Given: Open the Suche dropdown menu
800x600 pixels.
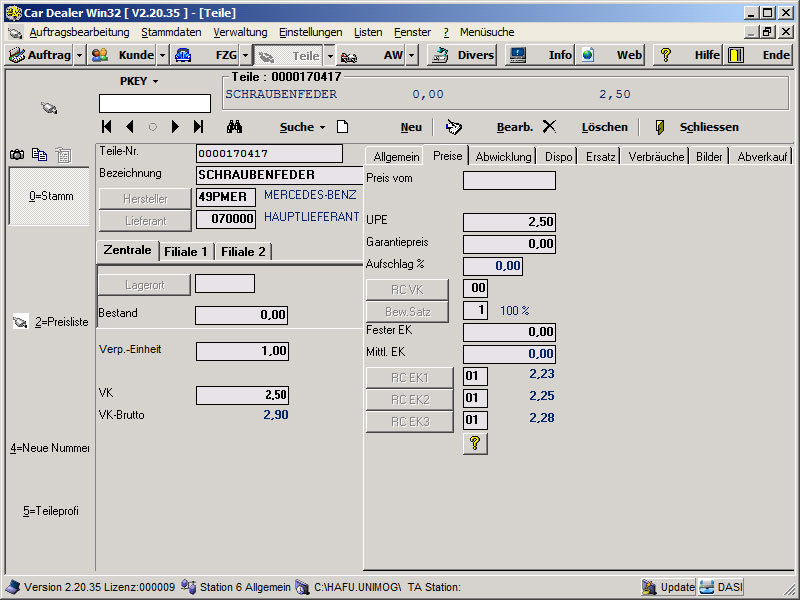Looking at the screenshot, I should pyautogui.click(x=302, y=127).
